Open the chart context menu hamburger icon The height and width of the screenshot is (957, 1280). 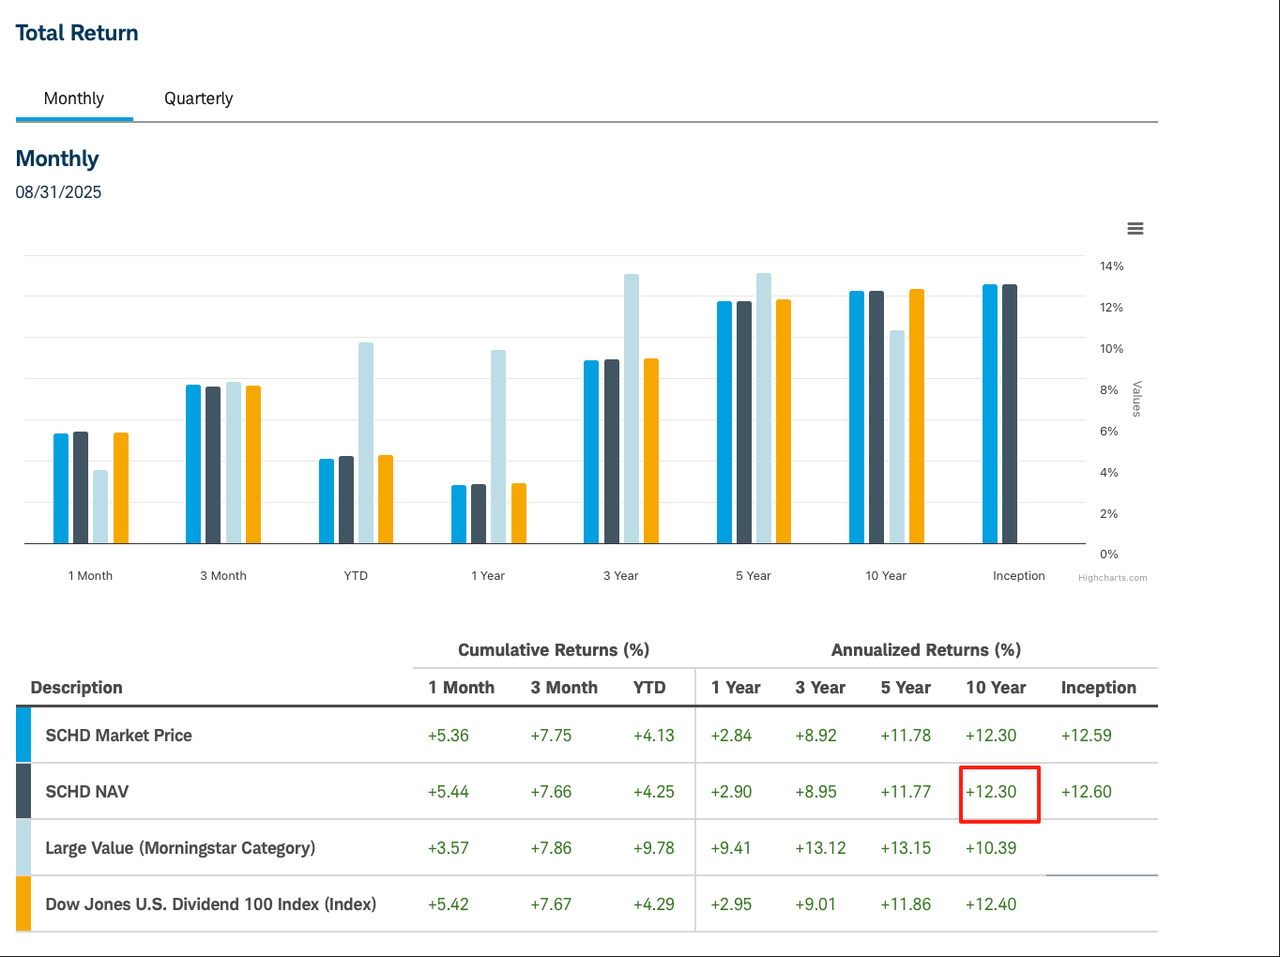pos(1135,229)
